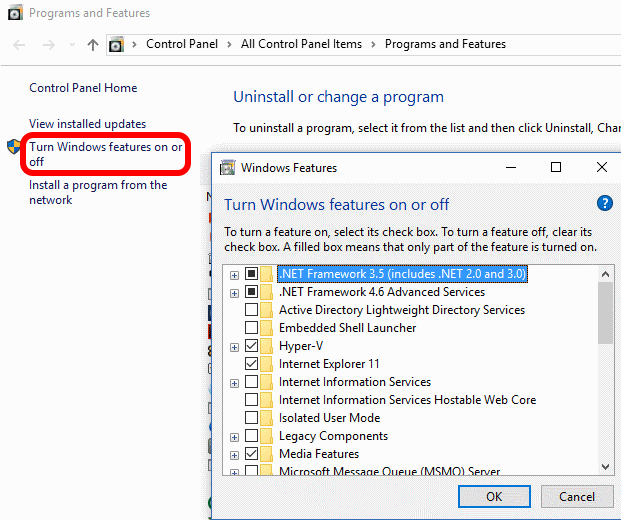The image size is (621, 520).
Task: Enable Active Directory Lightweight Directory Services checkbox
Action: click(x=251, y=310)
